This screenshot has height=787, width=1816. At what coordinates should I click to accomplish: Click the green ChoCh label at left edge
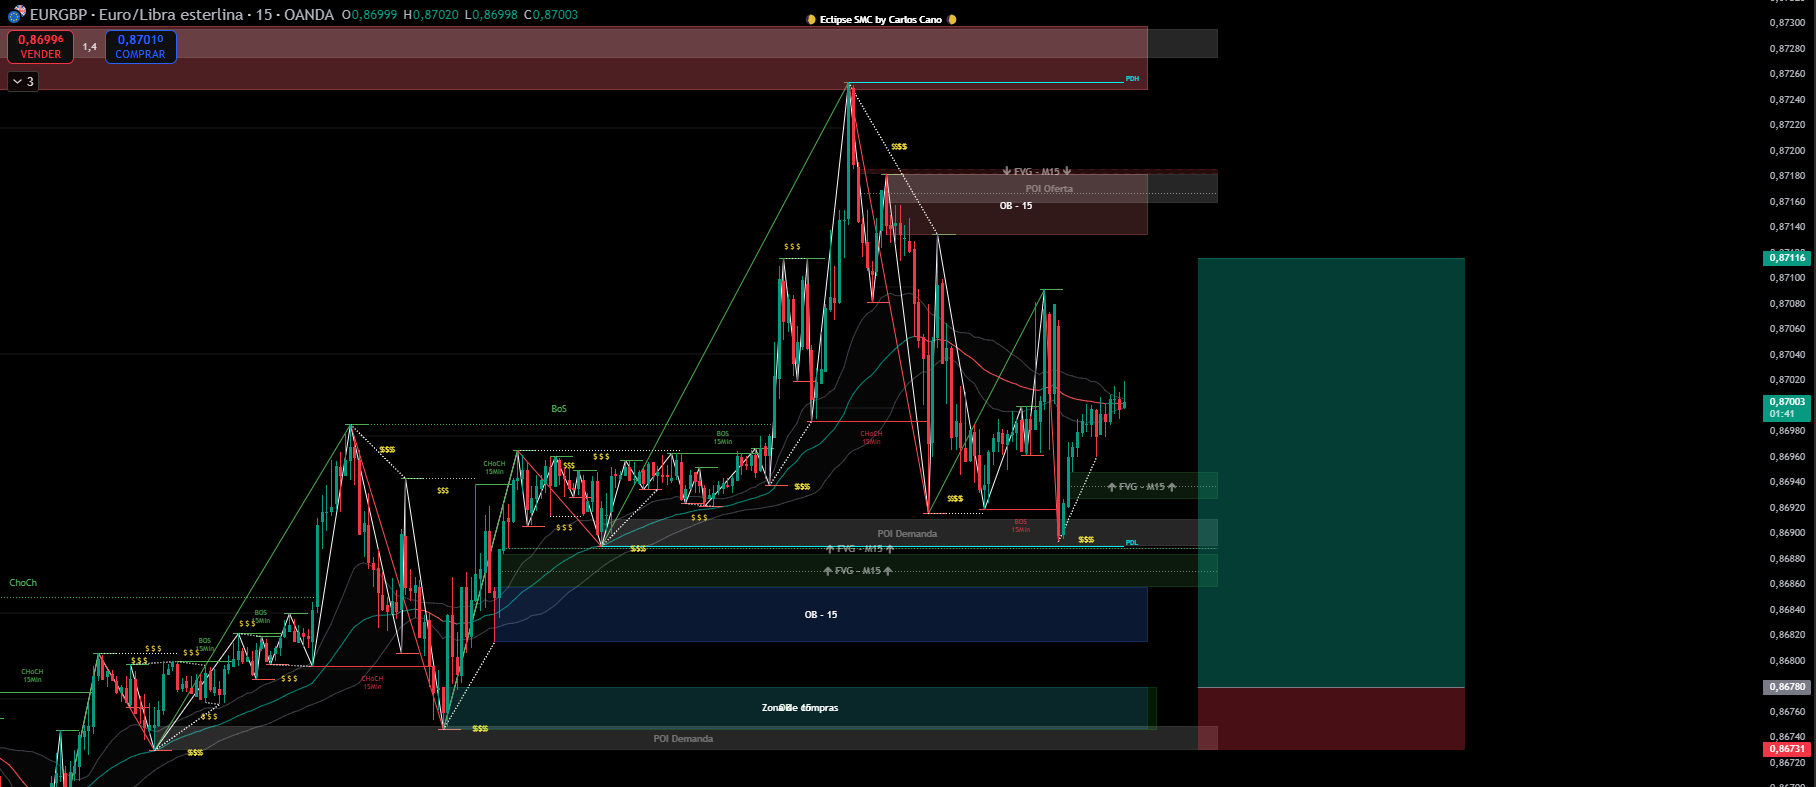pos(23,583)
